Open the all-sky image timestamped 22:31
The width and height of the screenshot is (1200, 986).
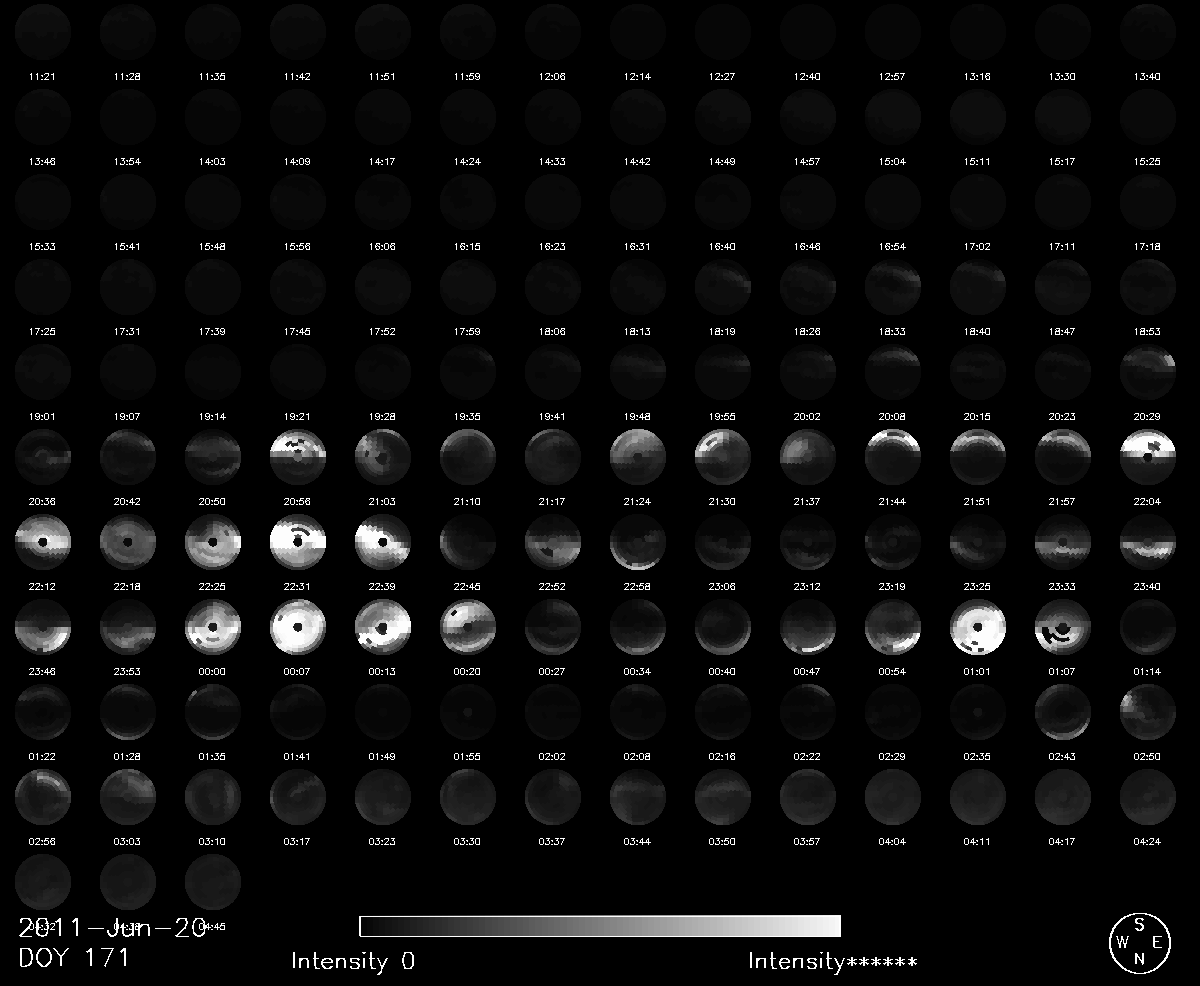tap(298, 541)
